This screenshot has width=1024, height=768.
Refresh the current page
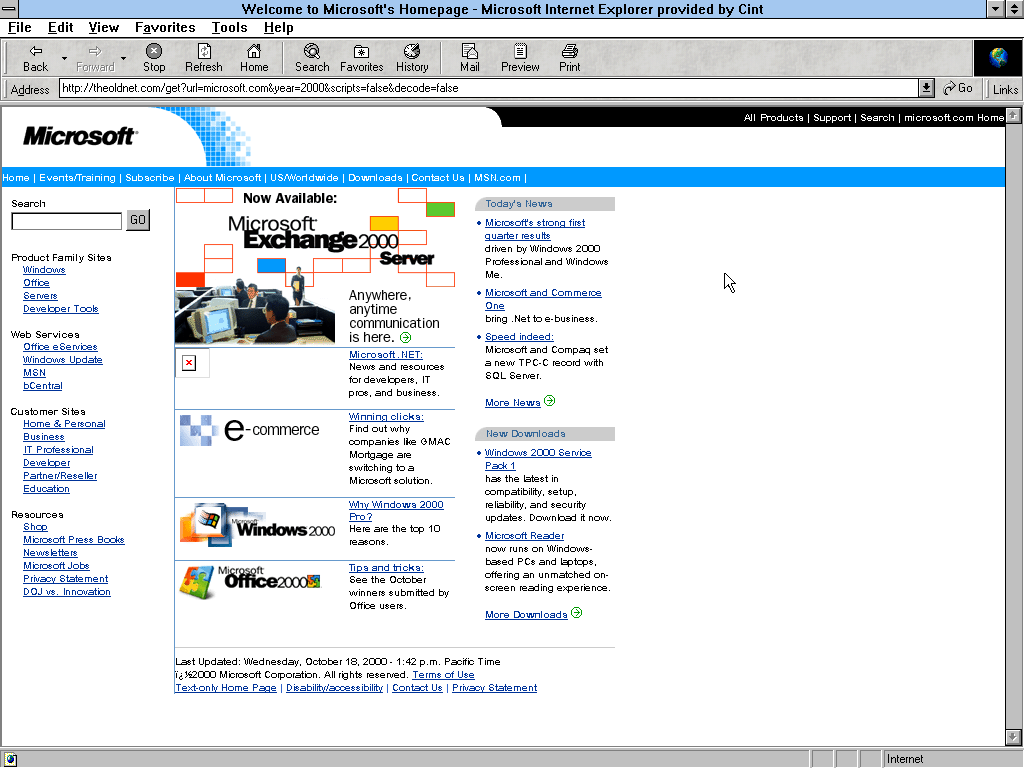tap(204, 57)
